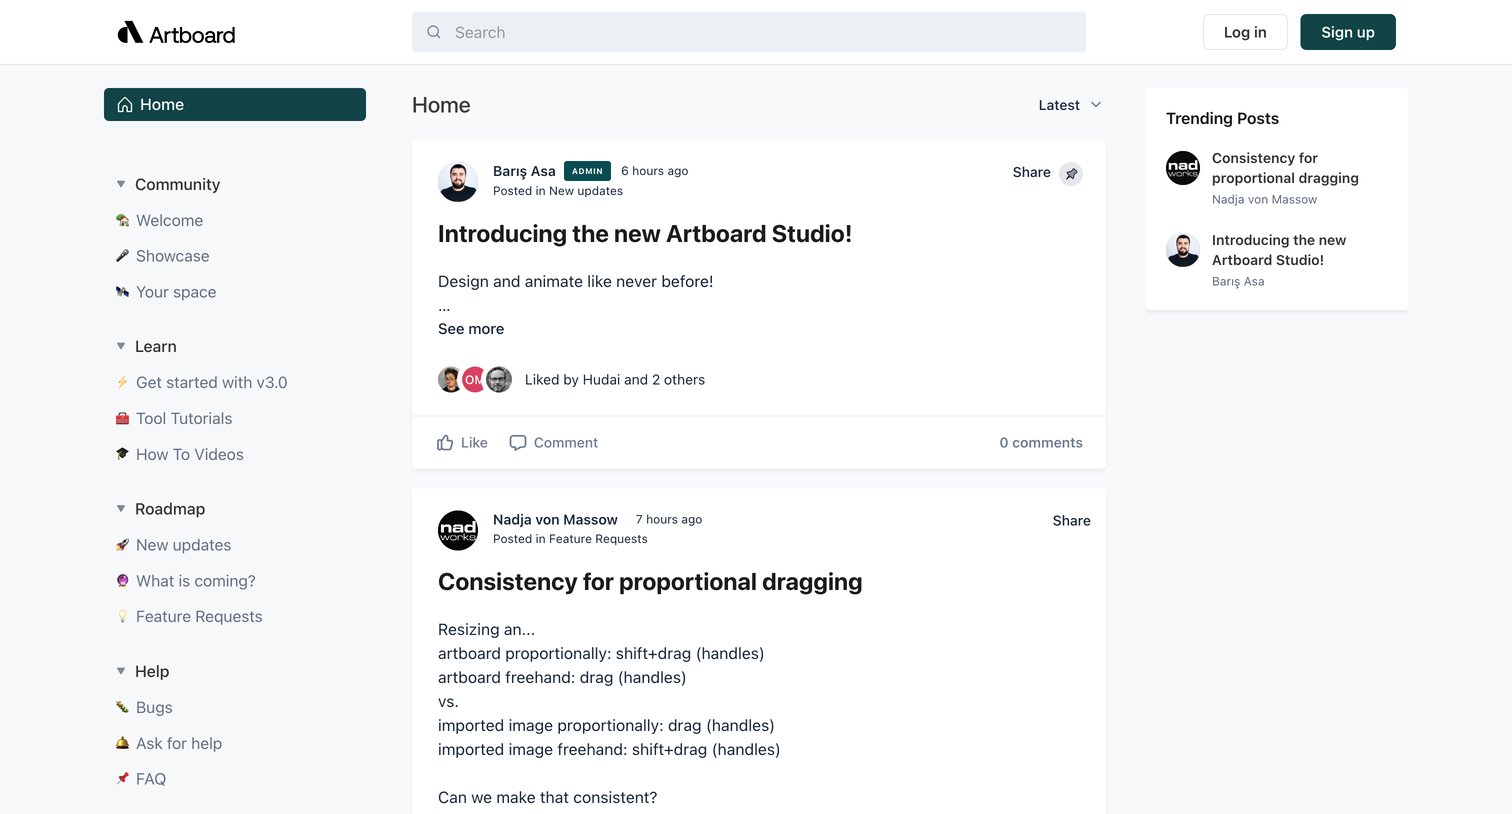Expand the post with See more
Viewport: 1512px width, 814px height.
[471, 329]
